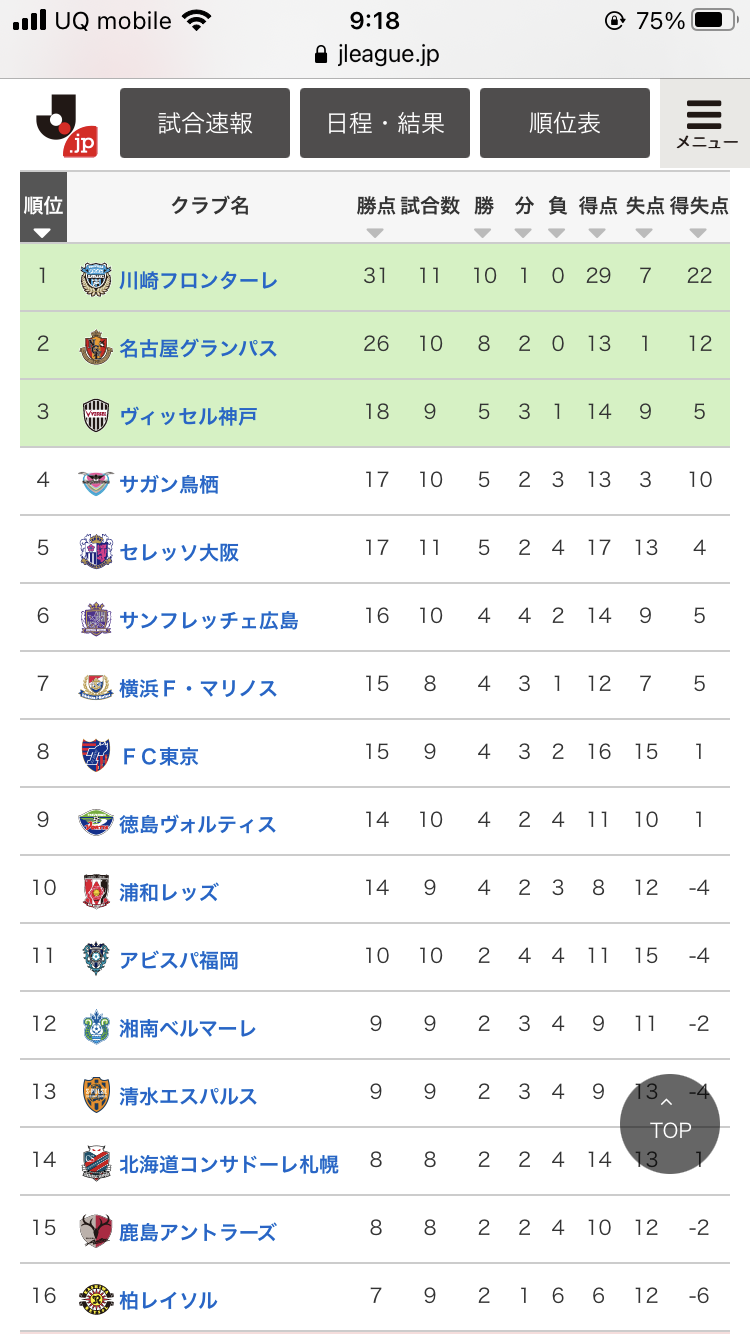Open 横浜F・マリノス club link
Viewport: 750px width, 1334px height.
coord(198,688)
